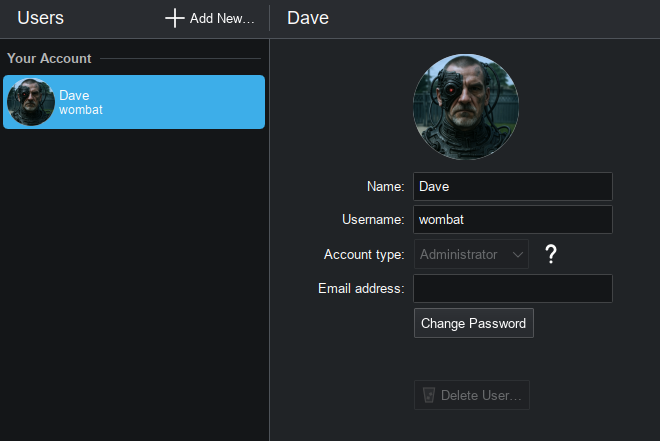Click the Your Account section header

pyautogui.click(x=49, y=59)
